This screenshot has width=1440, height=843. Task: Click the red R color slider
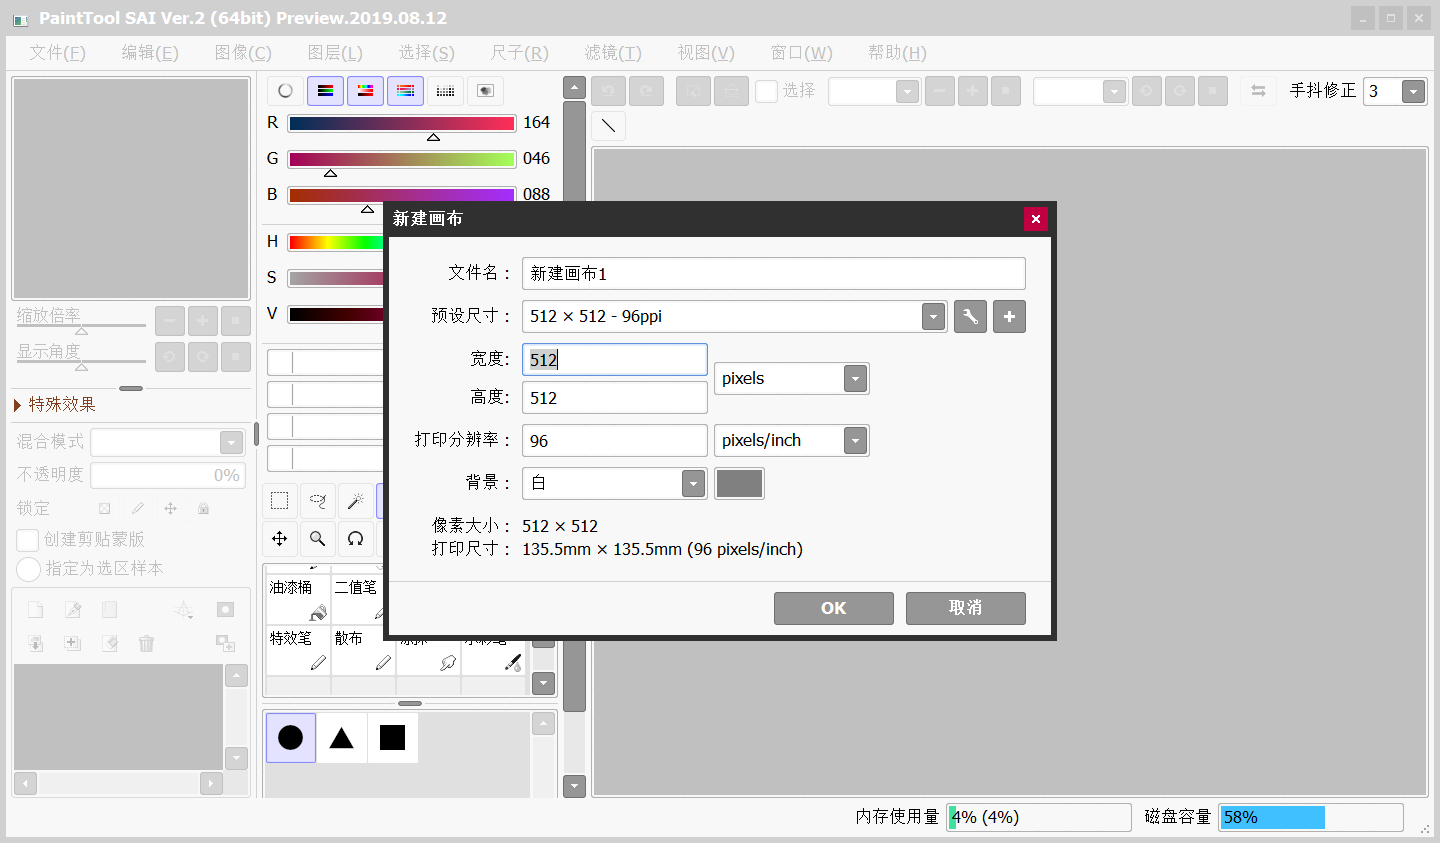[x=402, y=123]
